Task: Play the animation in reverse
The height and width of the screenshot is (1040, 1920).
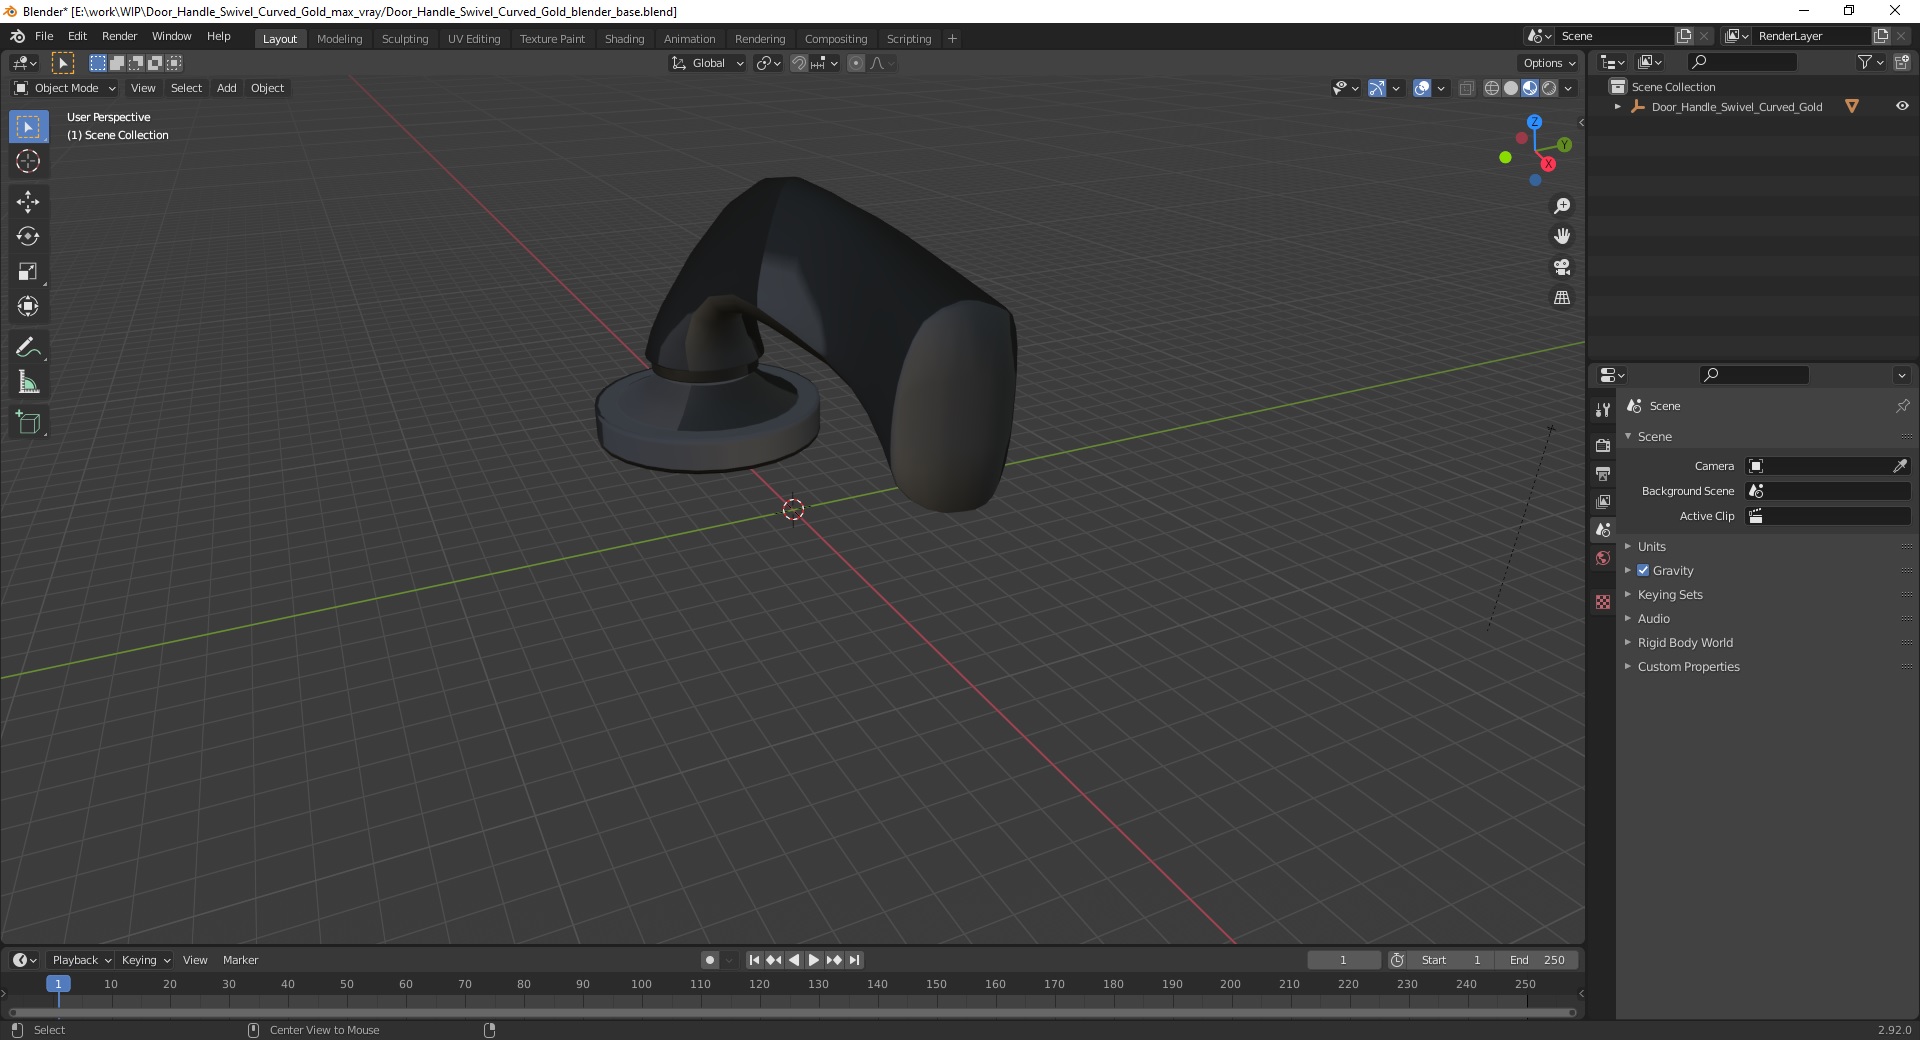Action: [x=794, y=960]
